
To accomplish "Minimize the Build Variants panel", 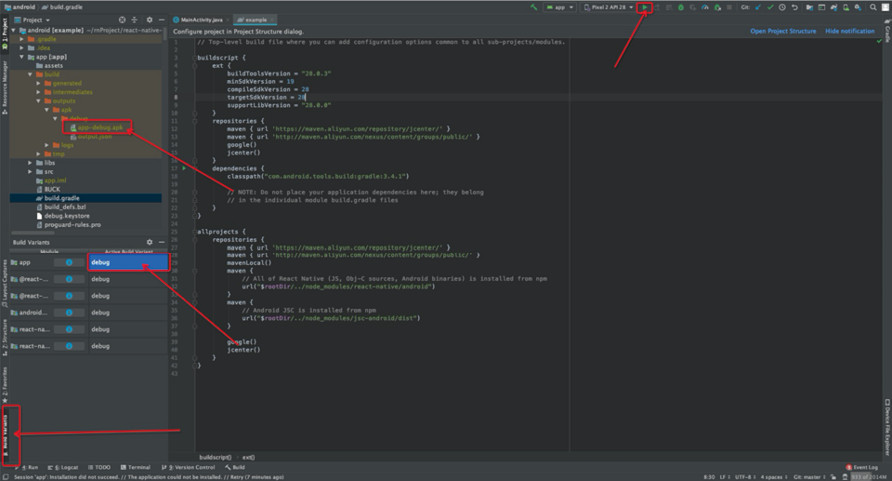I will click(x=160, y=242).
